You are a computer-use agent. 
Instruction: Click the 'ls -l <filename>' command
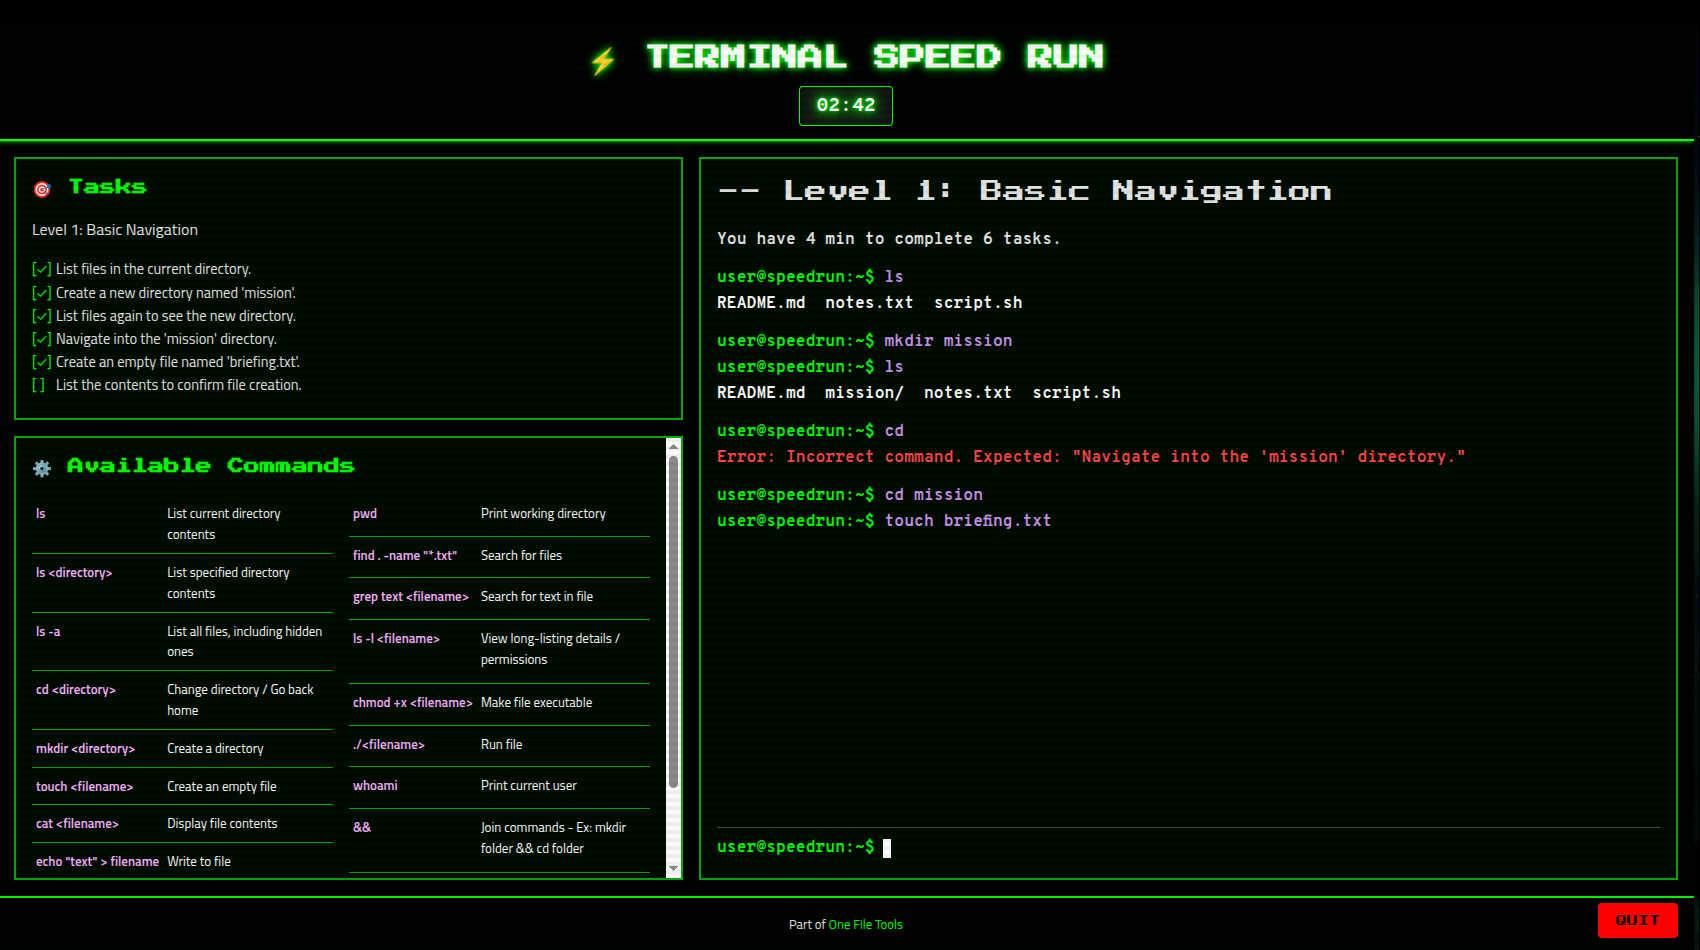point(396,639)
